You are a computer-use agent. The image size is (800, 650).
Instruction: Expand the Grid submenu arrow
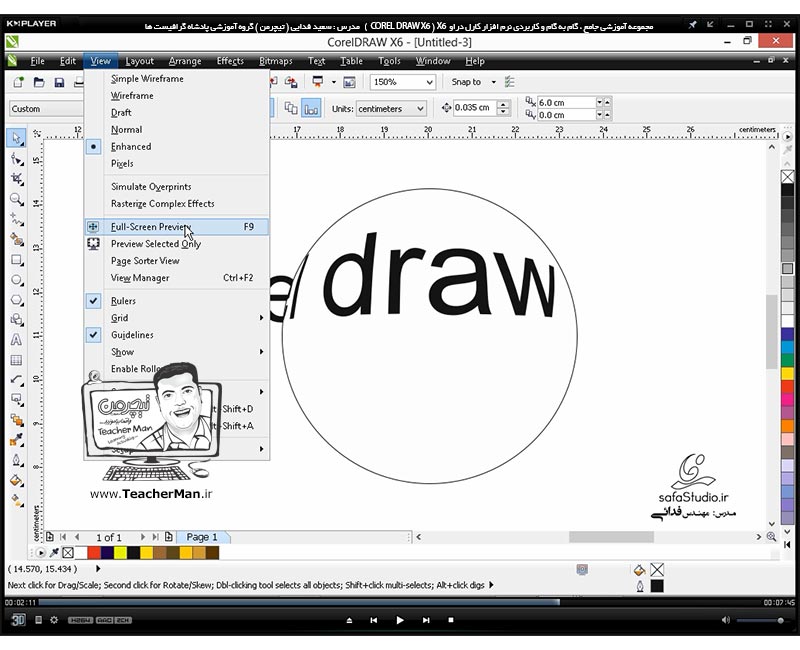[x=261, y=318]
